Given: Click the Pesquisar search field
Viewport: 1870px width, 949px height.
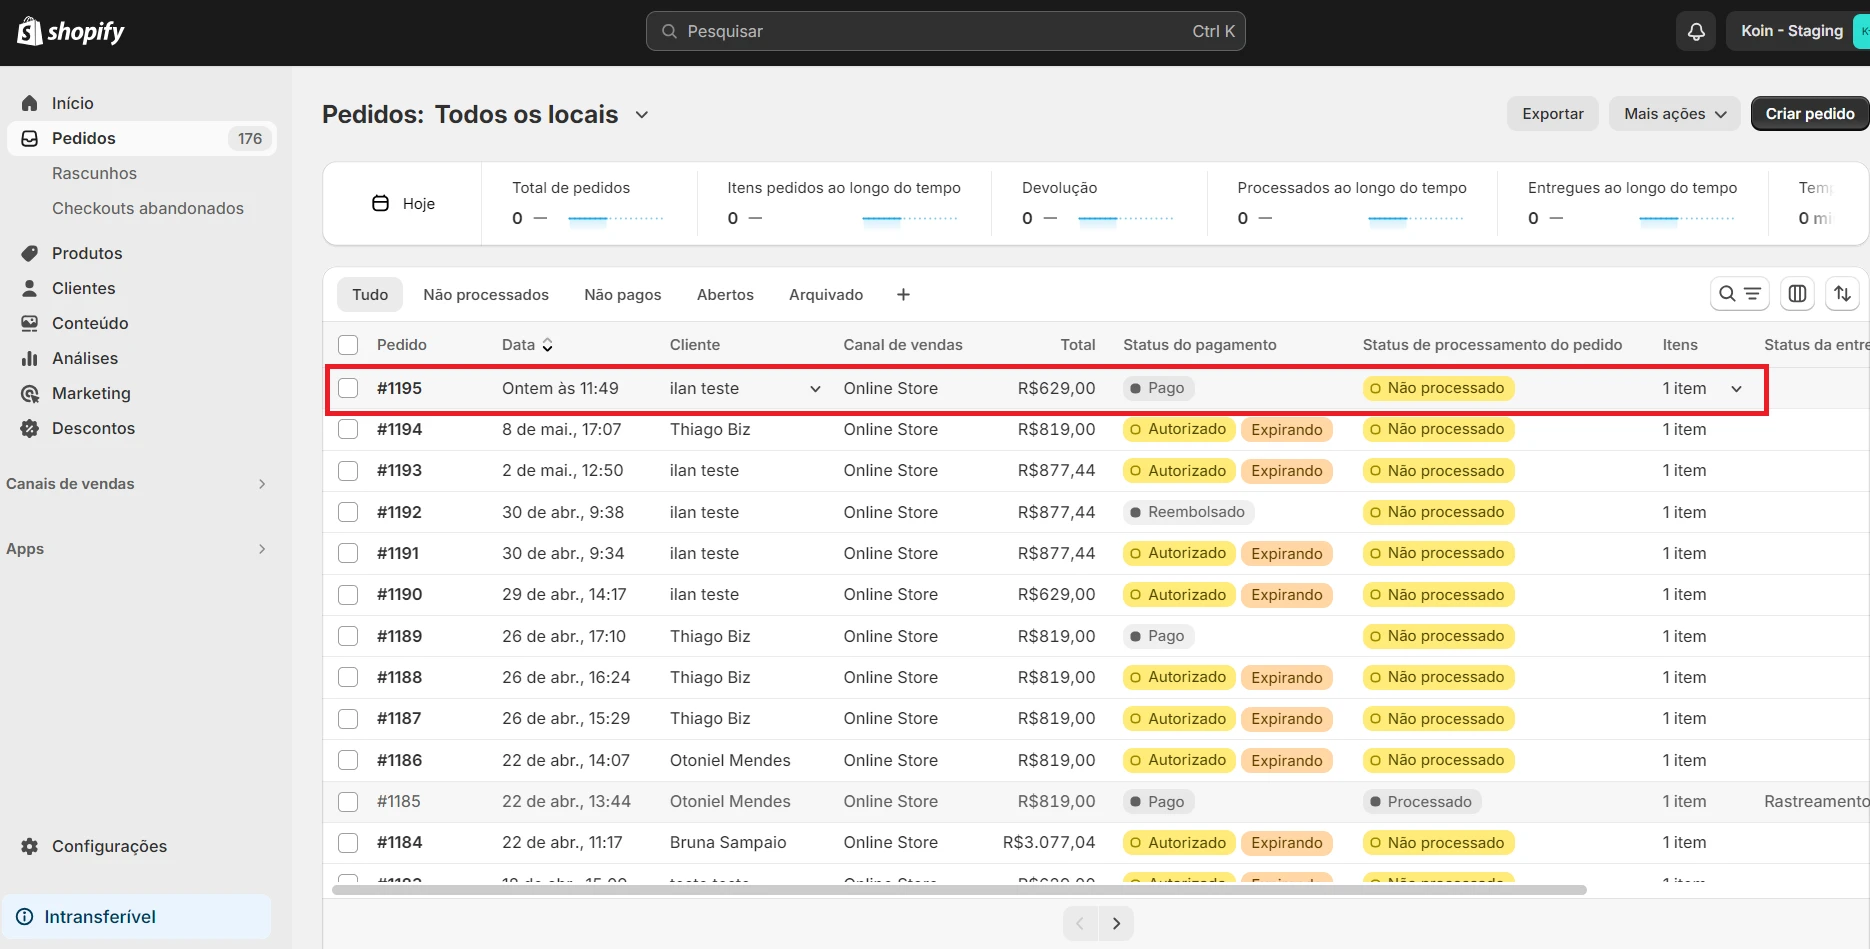Looking at the screenshot, I should [x=945, y=31].
